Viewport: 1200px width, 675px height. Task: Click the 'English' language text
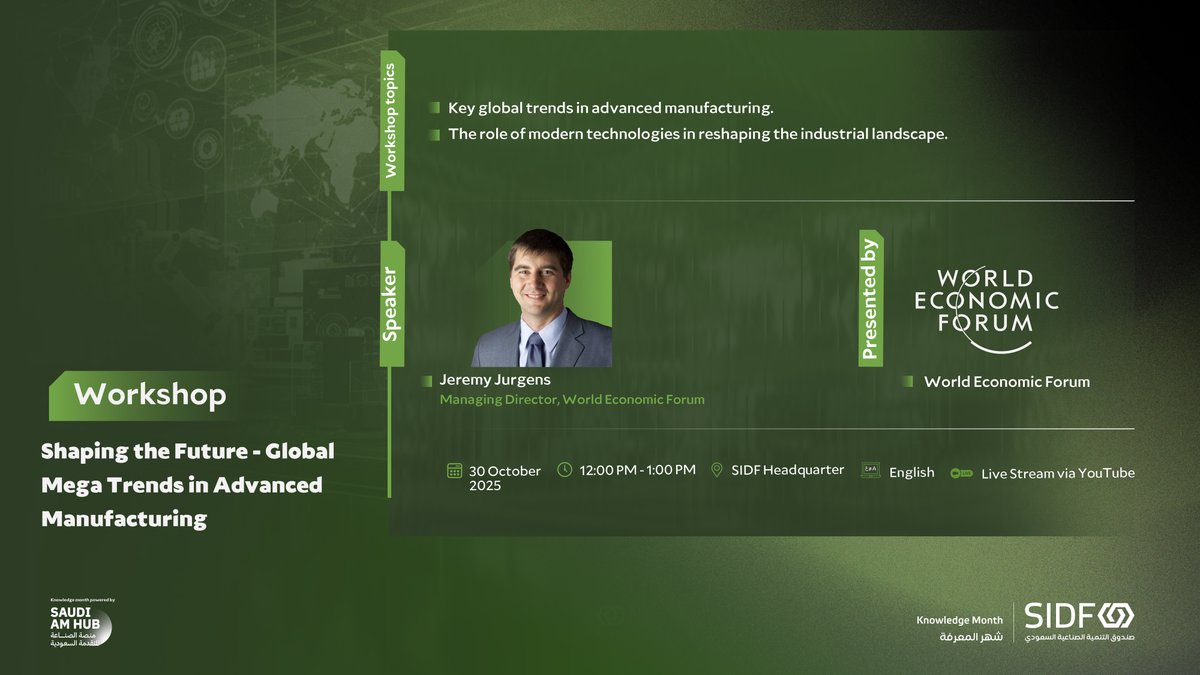[912, 472]
